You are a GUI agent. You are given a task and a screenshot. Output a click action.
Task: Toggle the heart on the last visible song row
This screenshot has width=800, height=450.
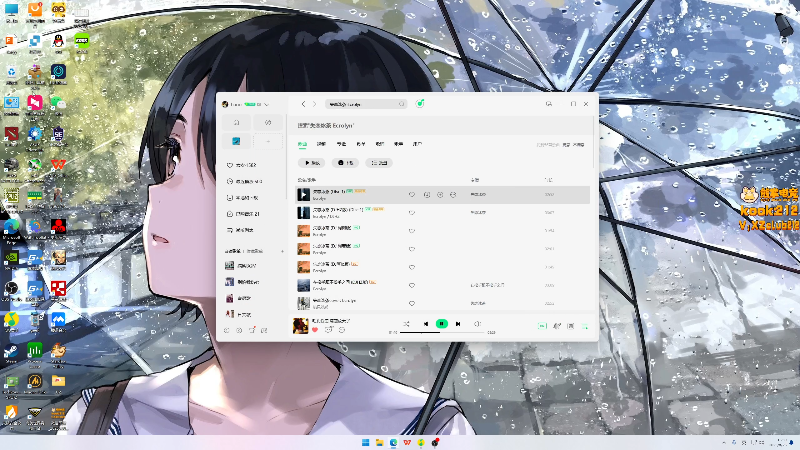pyautogui.click(x=412, y=304)
